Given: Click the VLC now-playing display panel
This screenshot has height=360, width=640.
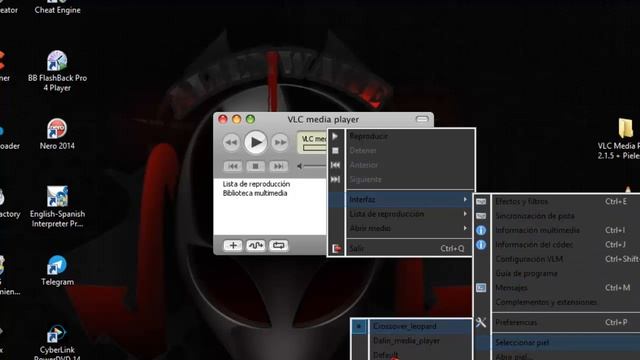Looking at the screenshot, I should [x=312, y=143].
